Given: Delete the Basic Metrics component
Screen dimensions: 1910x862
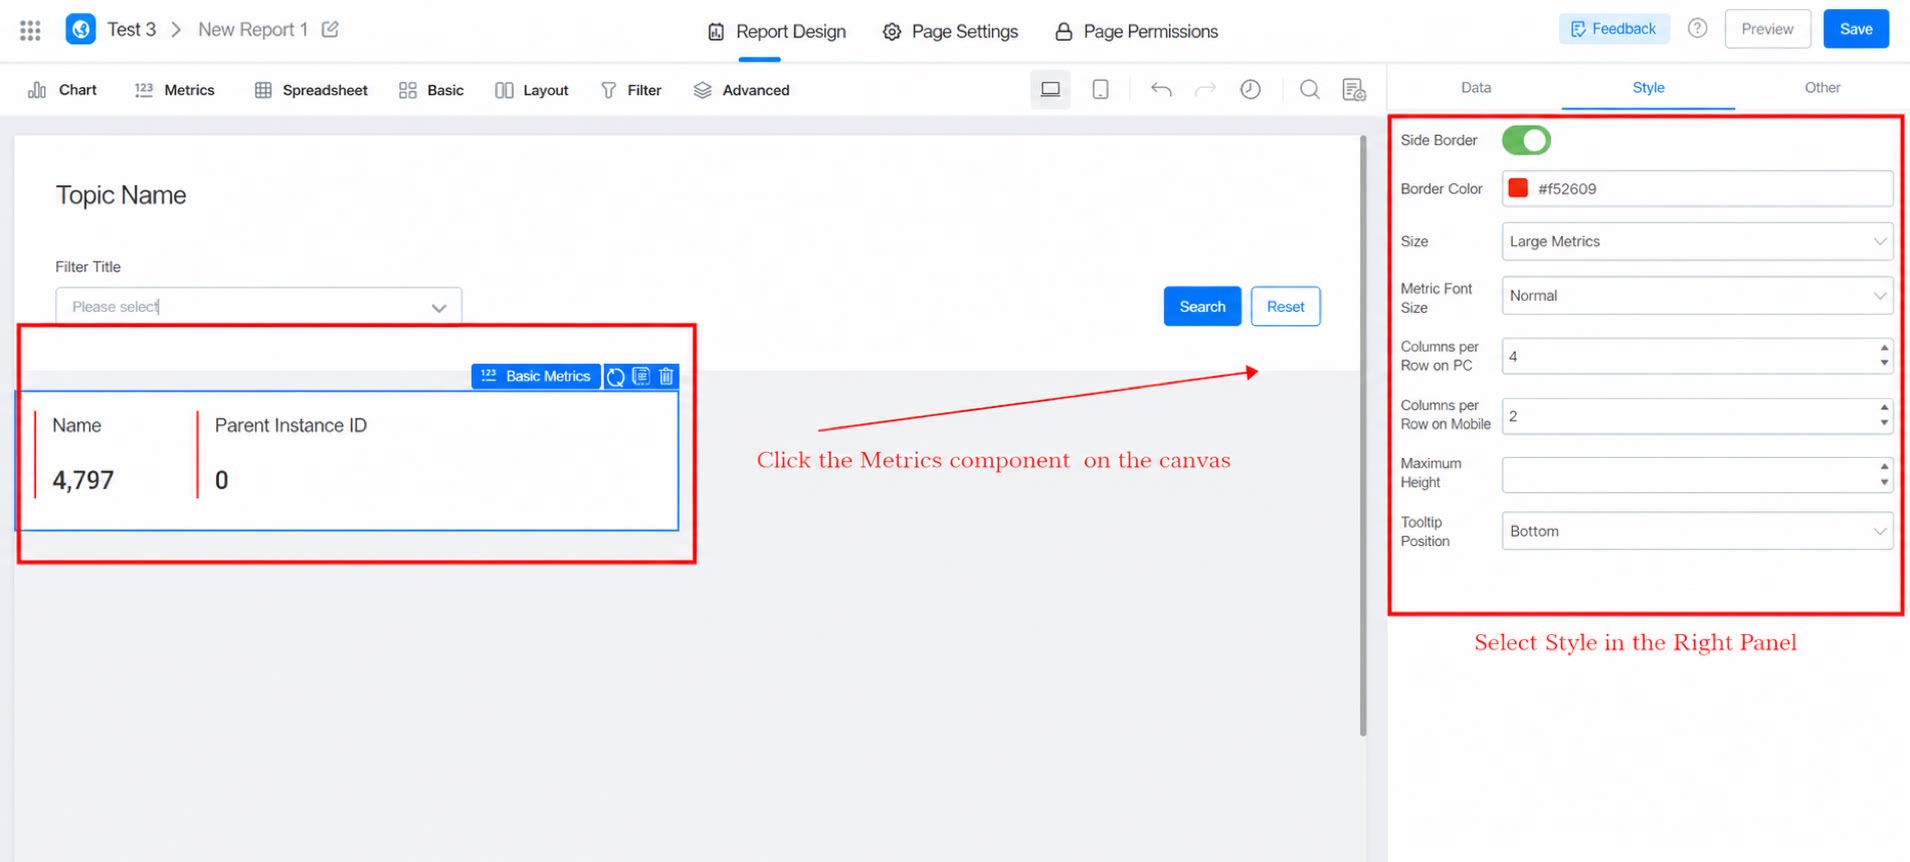Looking at the screenshot, I should coord(667,376).
